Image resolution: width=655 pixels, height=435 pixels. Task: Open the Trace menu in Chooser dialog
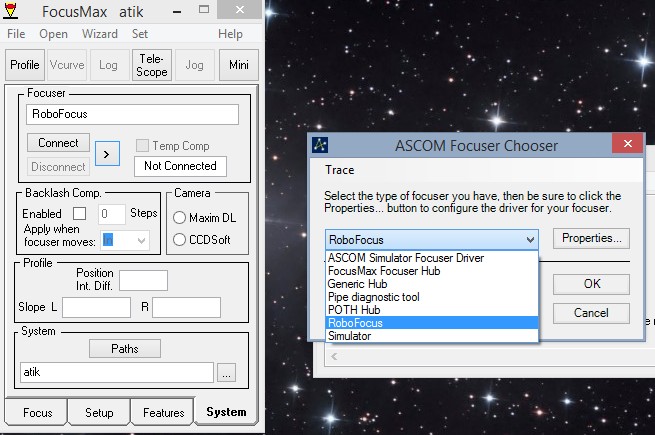340,170
